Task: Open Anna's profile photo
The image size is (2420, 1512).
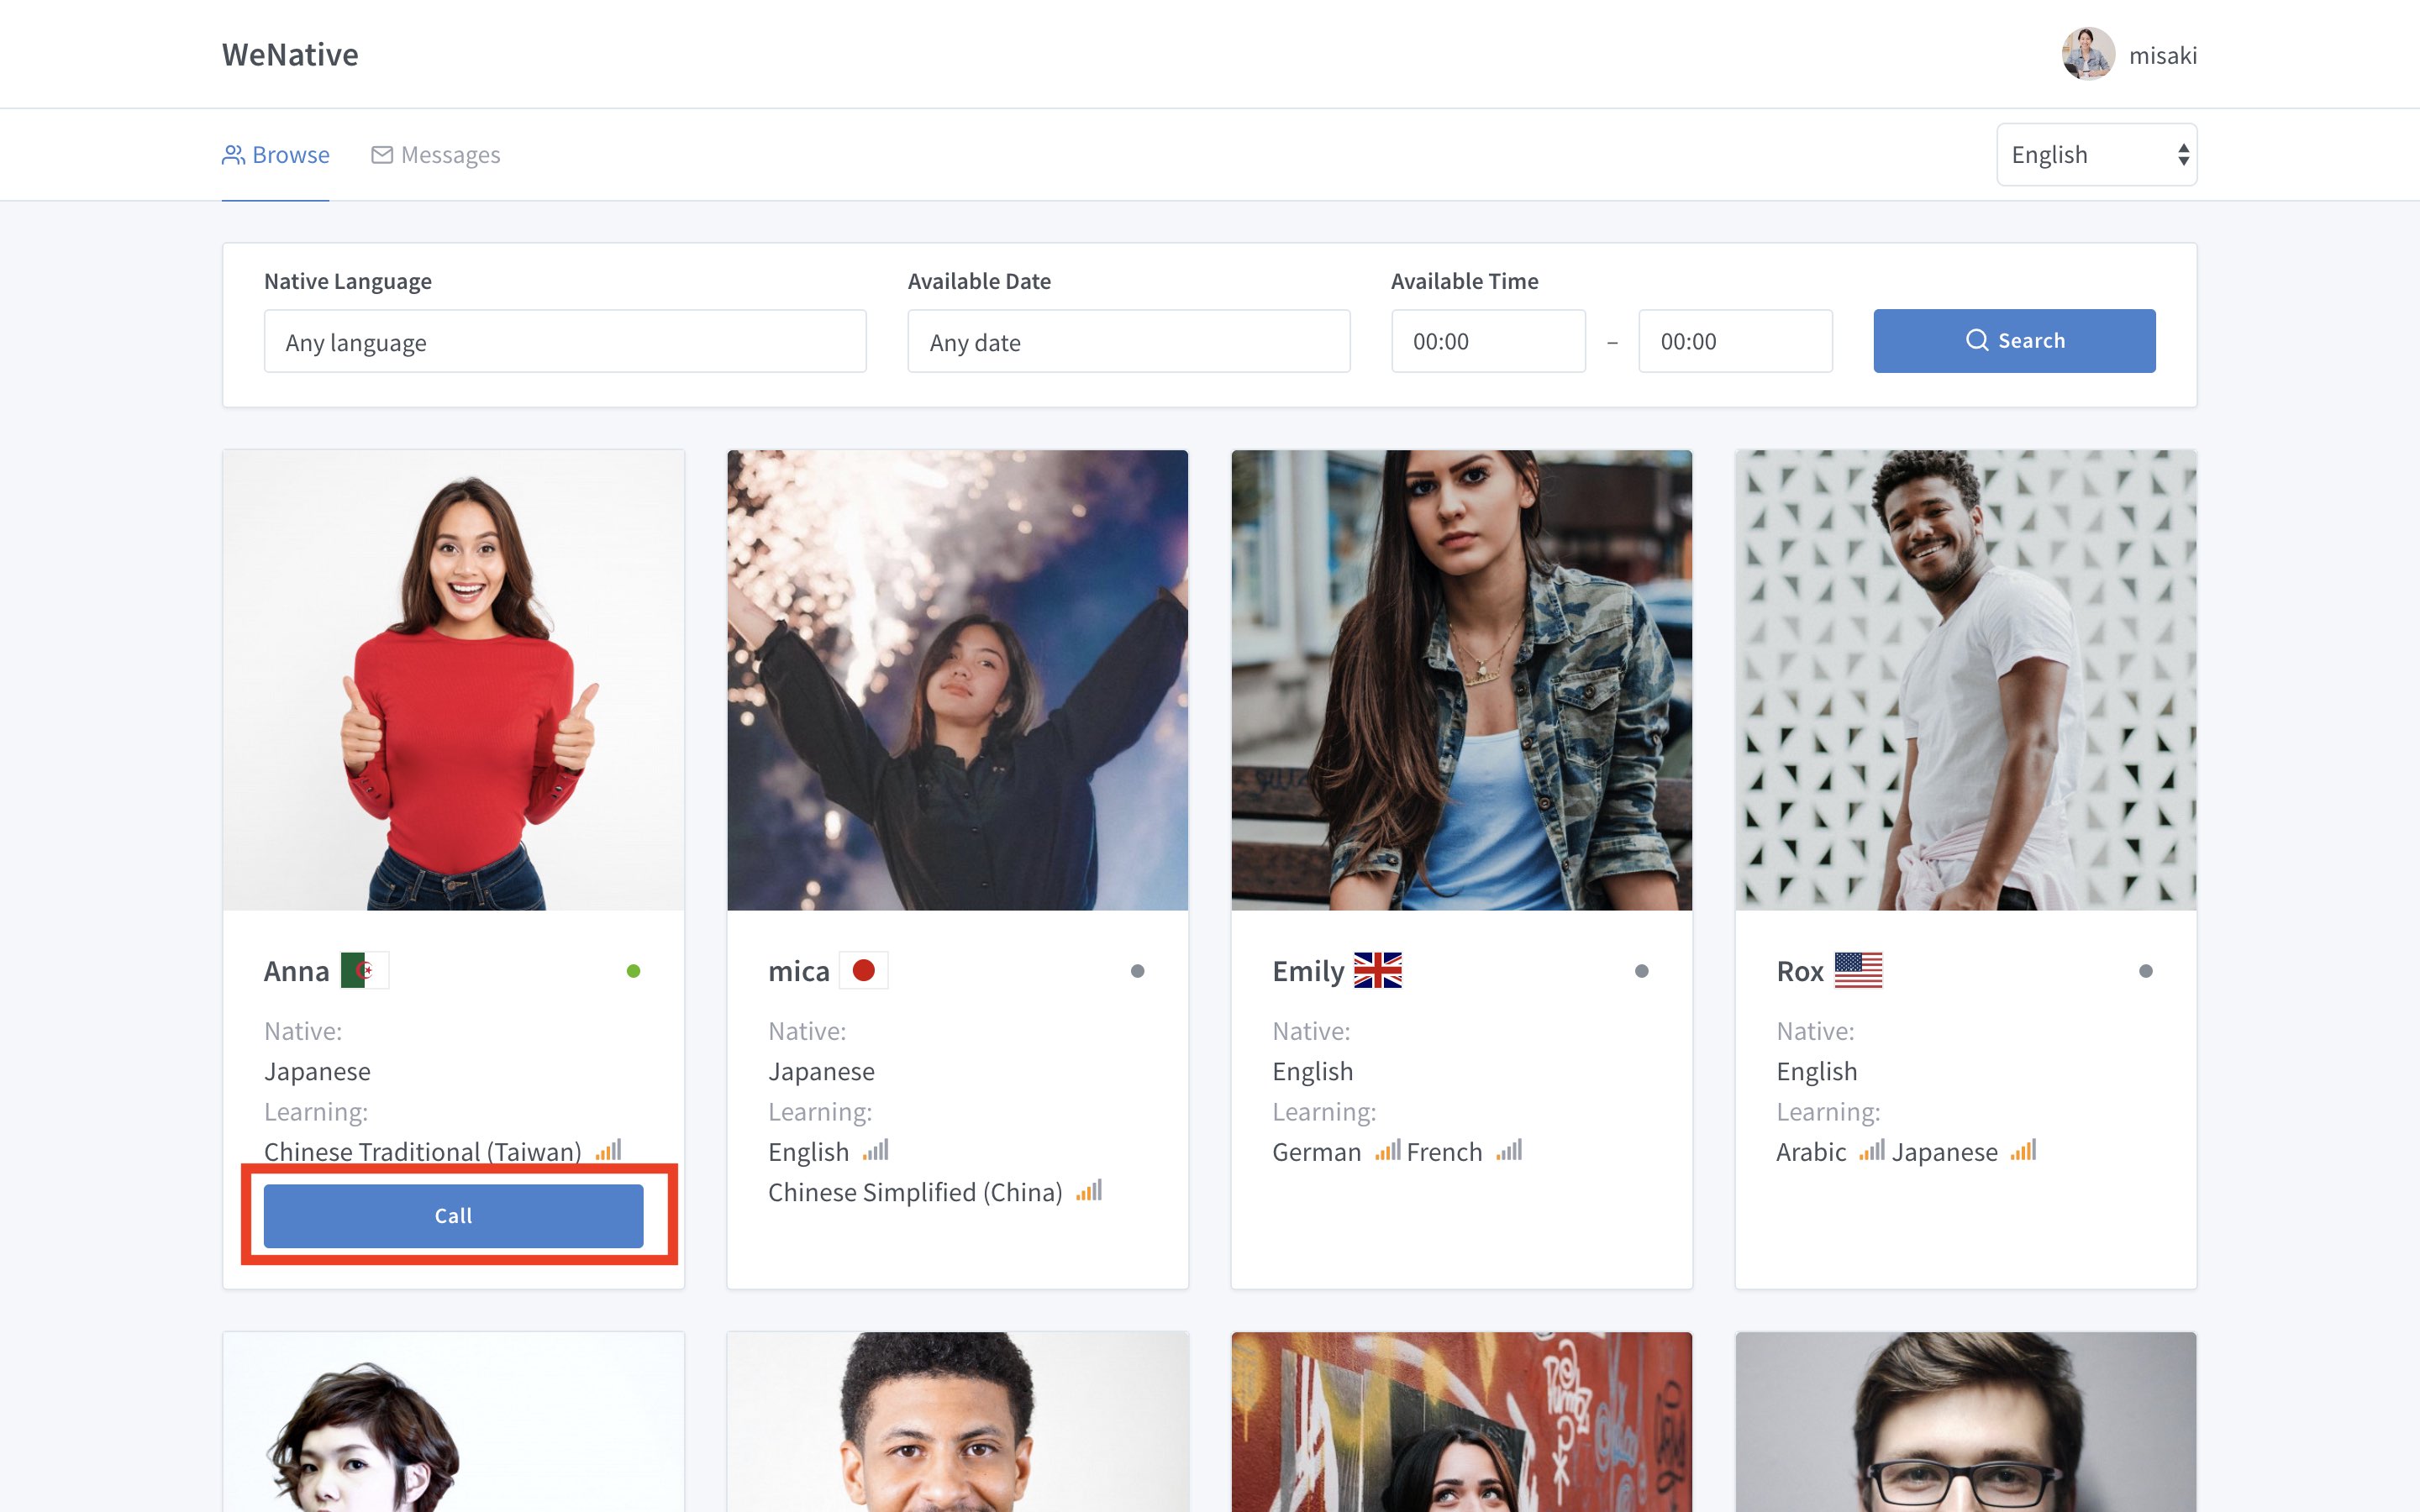Action: point(453,680)
